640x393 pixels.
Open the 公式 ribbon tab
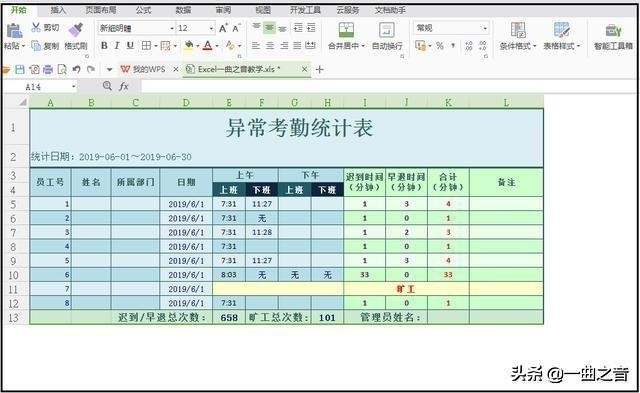tap(143, 10)
